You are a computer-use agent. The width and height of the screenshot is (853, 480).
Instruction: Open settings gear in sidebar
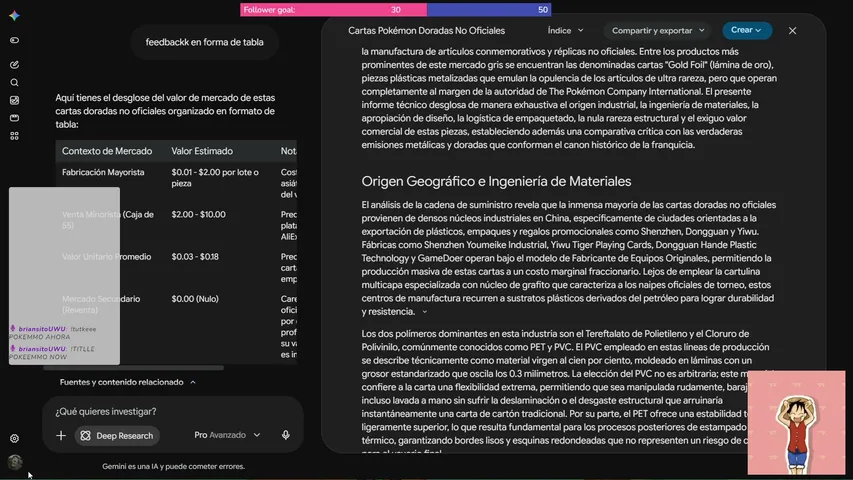point(15,438)
